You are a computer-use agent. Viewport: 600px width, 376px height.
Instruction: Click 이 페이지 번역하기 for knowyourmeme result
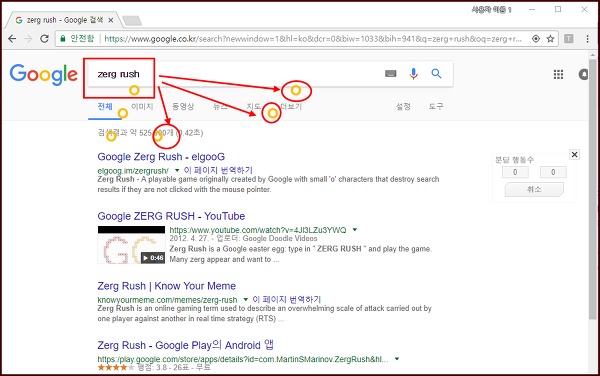[287, 299]
